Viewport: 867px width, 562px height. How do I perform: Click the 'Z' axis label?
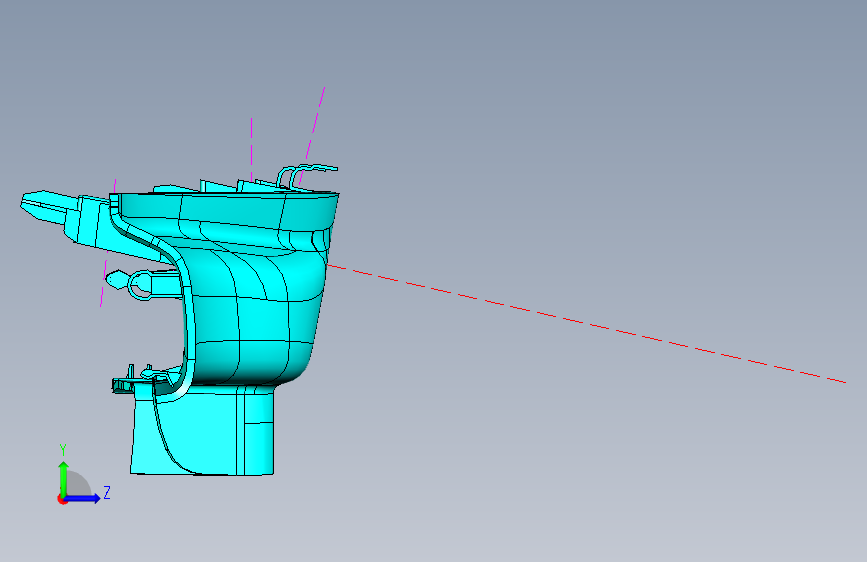[107, 492]
